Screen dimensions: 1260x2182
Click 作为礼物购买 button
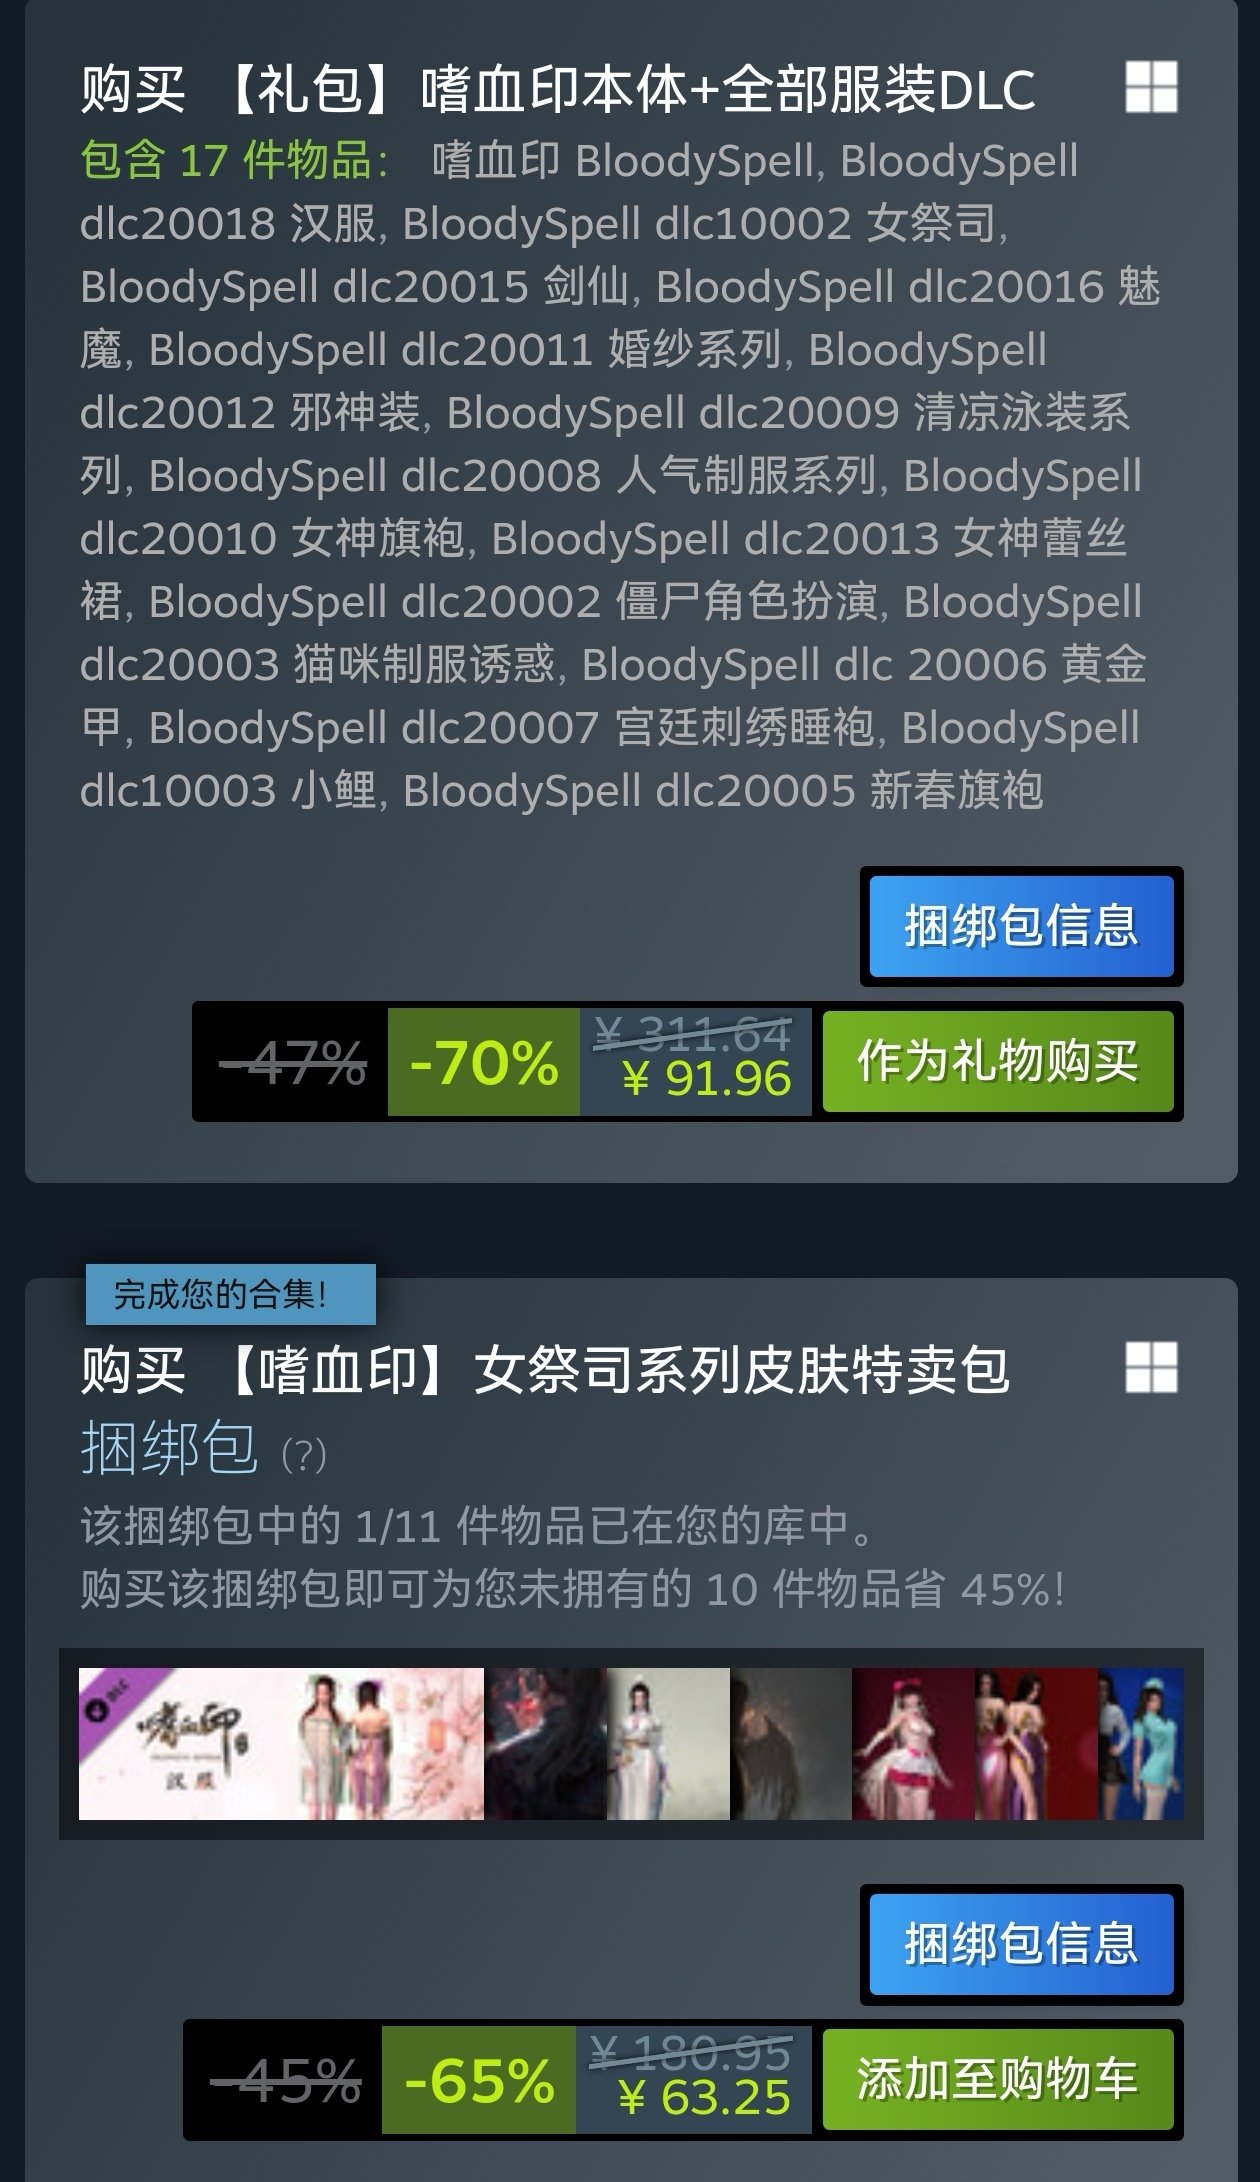click(x=998, y=1061)
